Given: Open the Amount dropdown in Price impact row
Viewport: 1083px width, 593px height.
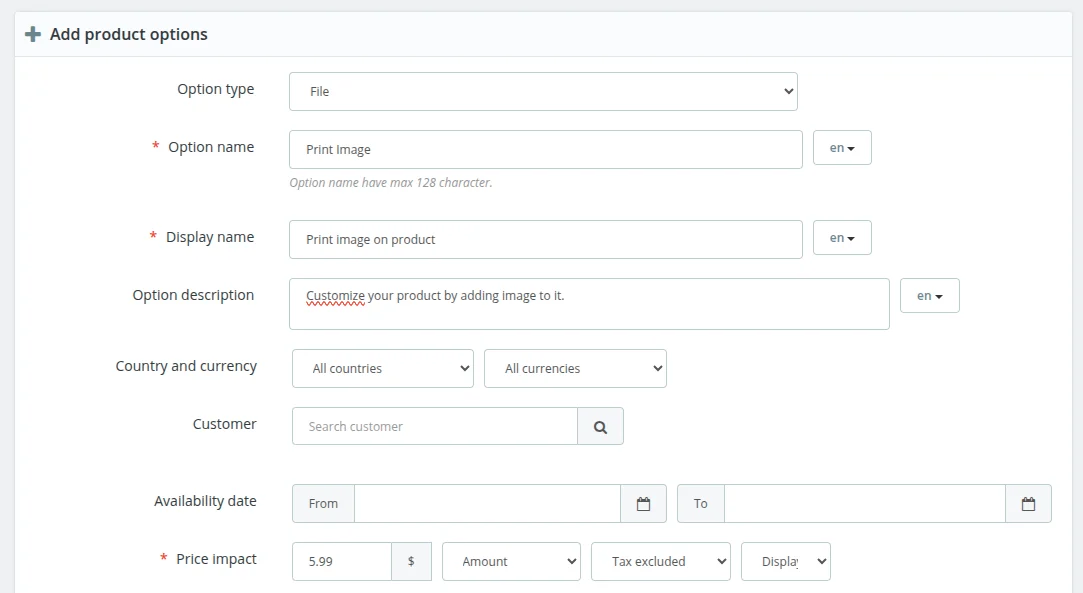Looking at the screenshot, I should tap(511, 561).
